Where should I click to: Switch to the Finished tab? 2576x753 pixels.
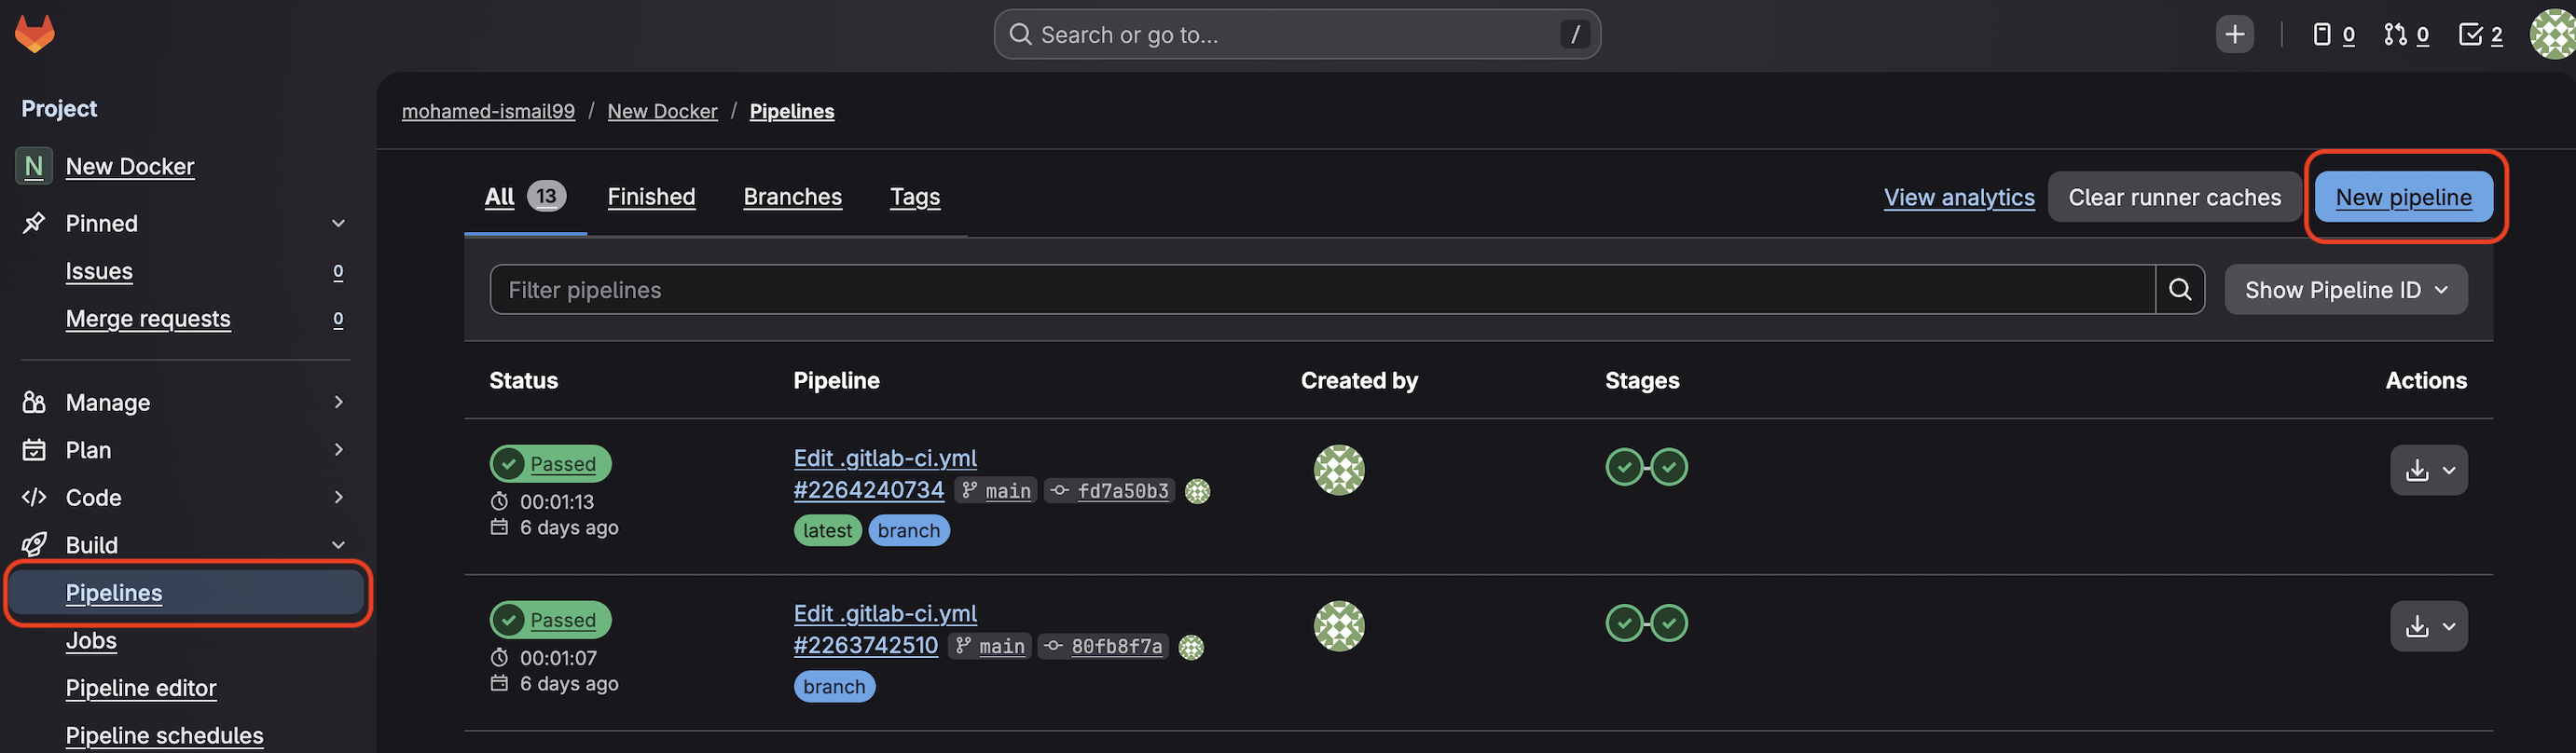tap(651, 197)
